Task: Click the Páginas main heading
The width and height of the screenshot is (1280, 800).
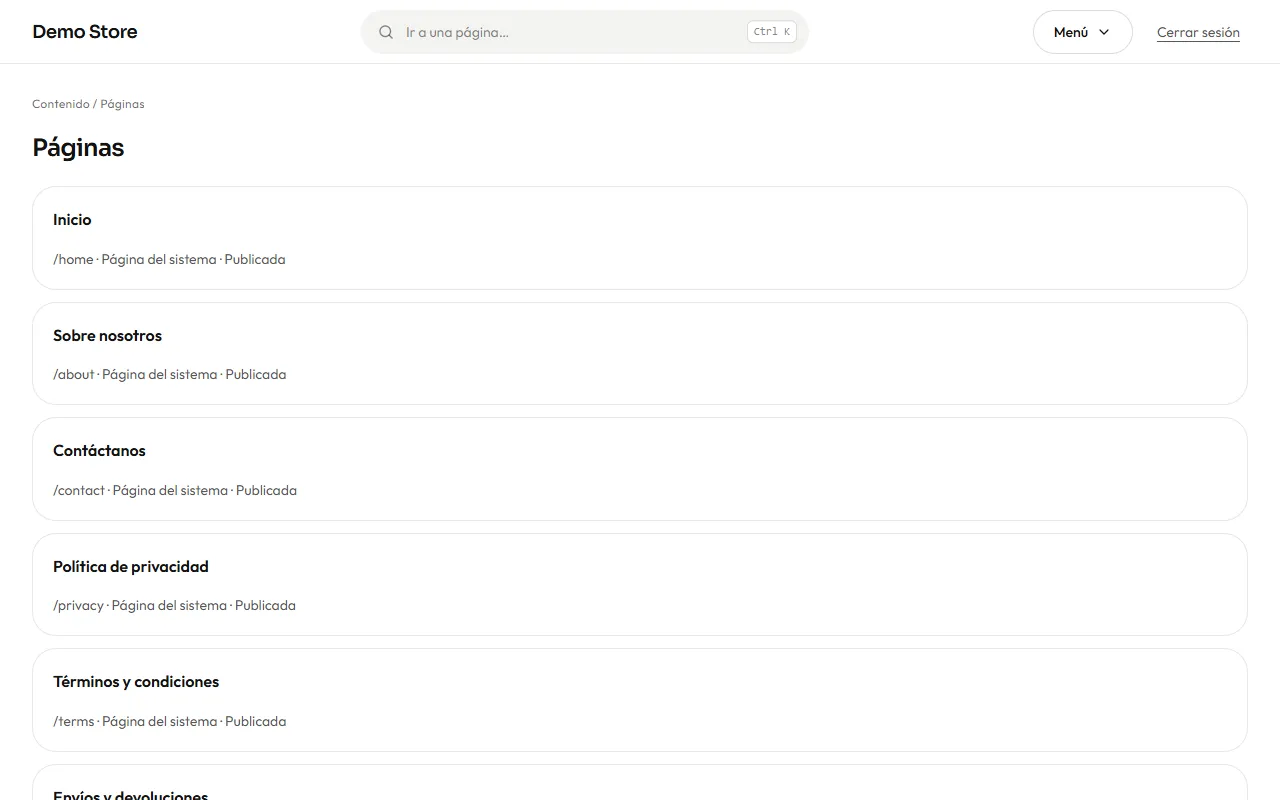Action: point(78,148)
